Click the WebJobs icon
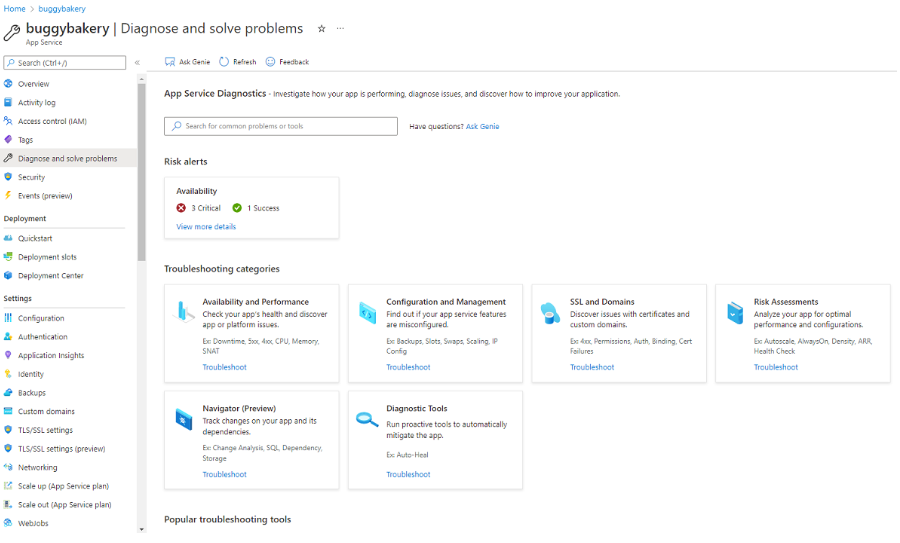The image size is (900, 543). coord(8,523)
